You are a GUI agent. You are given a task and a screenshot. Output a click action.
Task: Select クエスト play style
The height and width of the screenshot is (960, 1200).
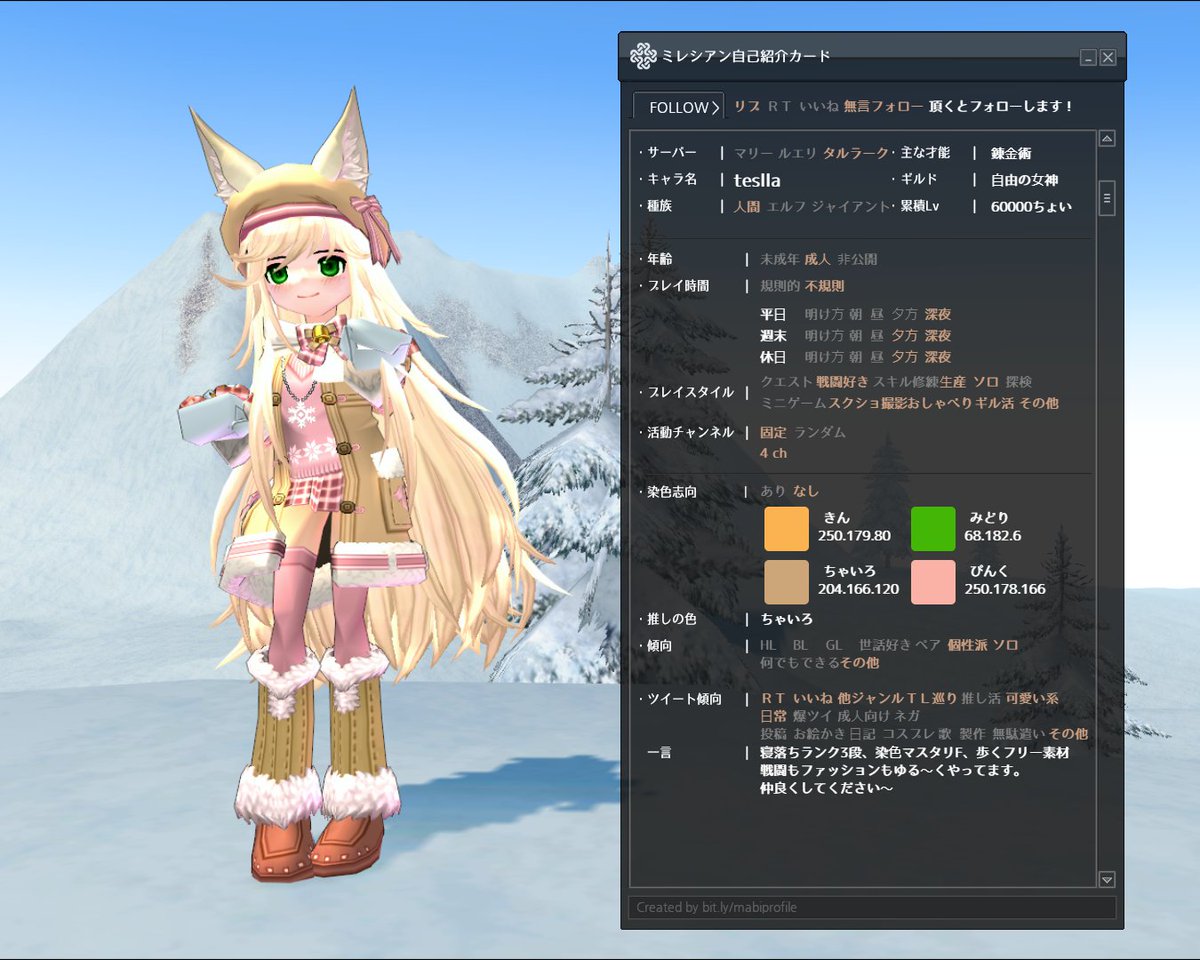786,382
